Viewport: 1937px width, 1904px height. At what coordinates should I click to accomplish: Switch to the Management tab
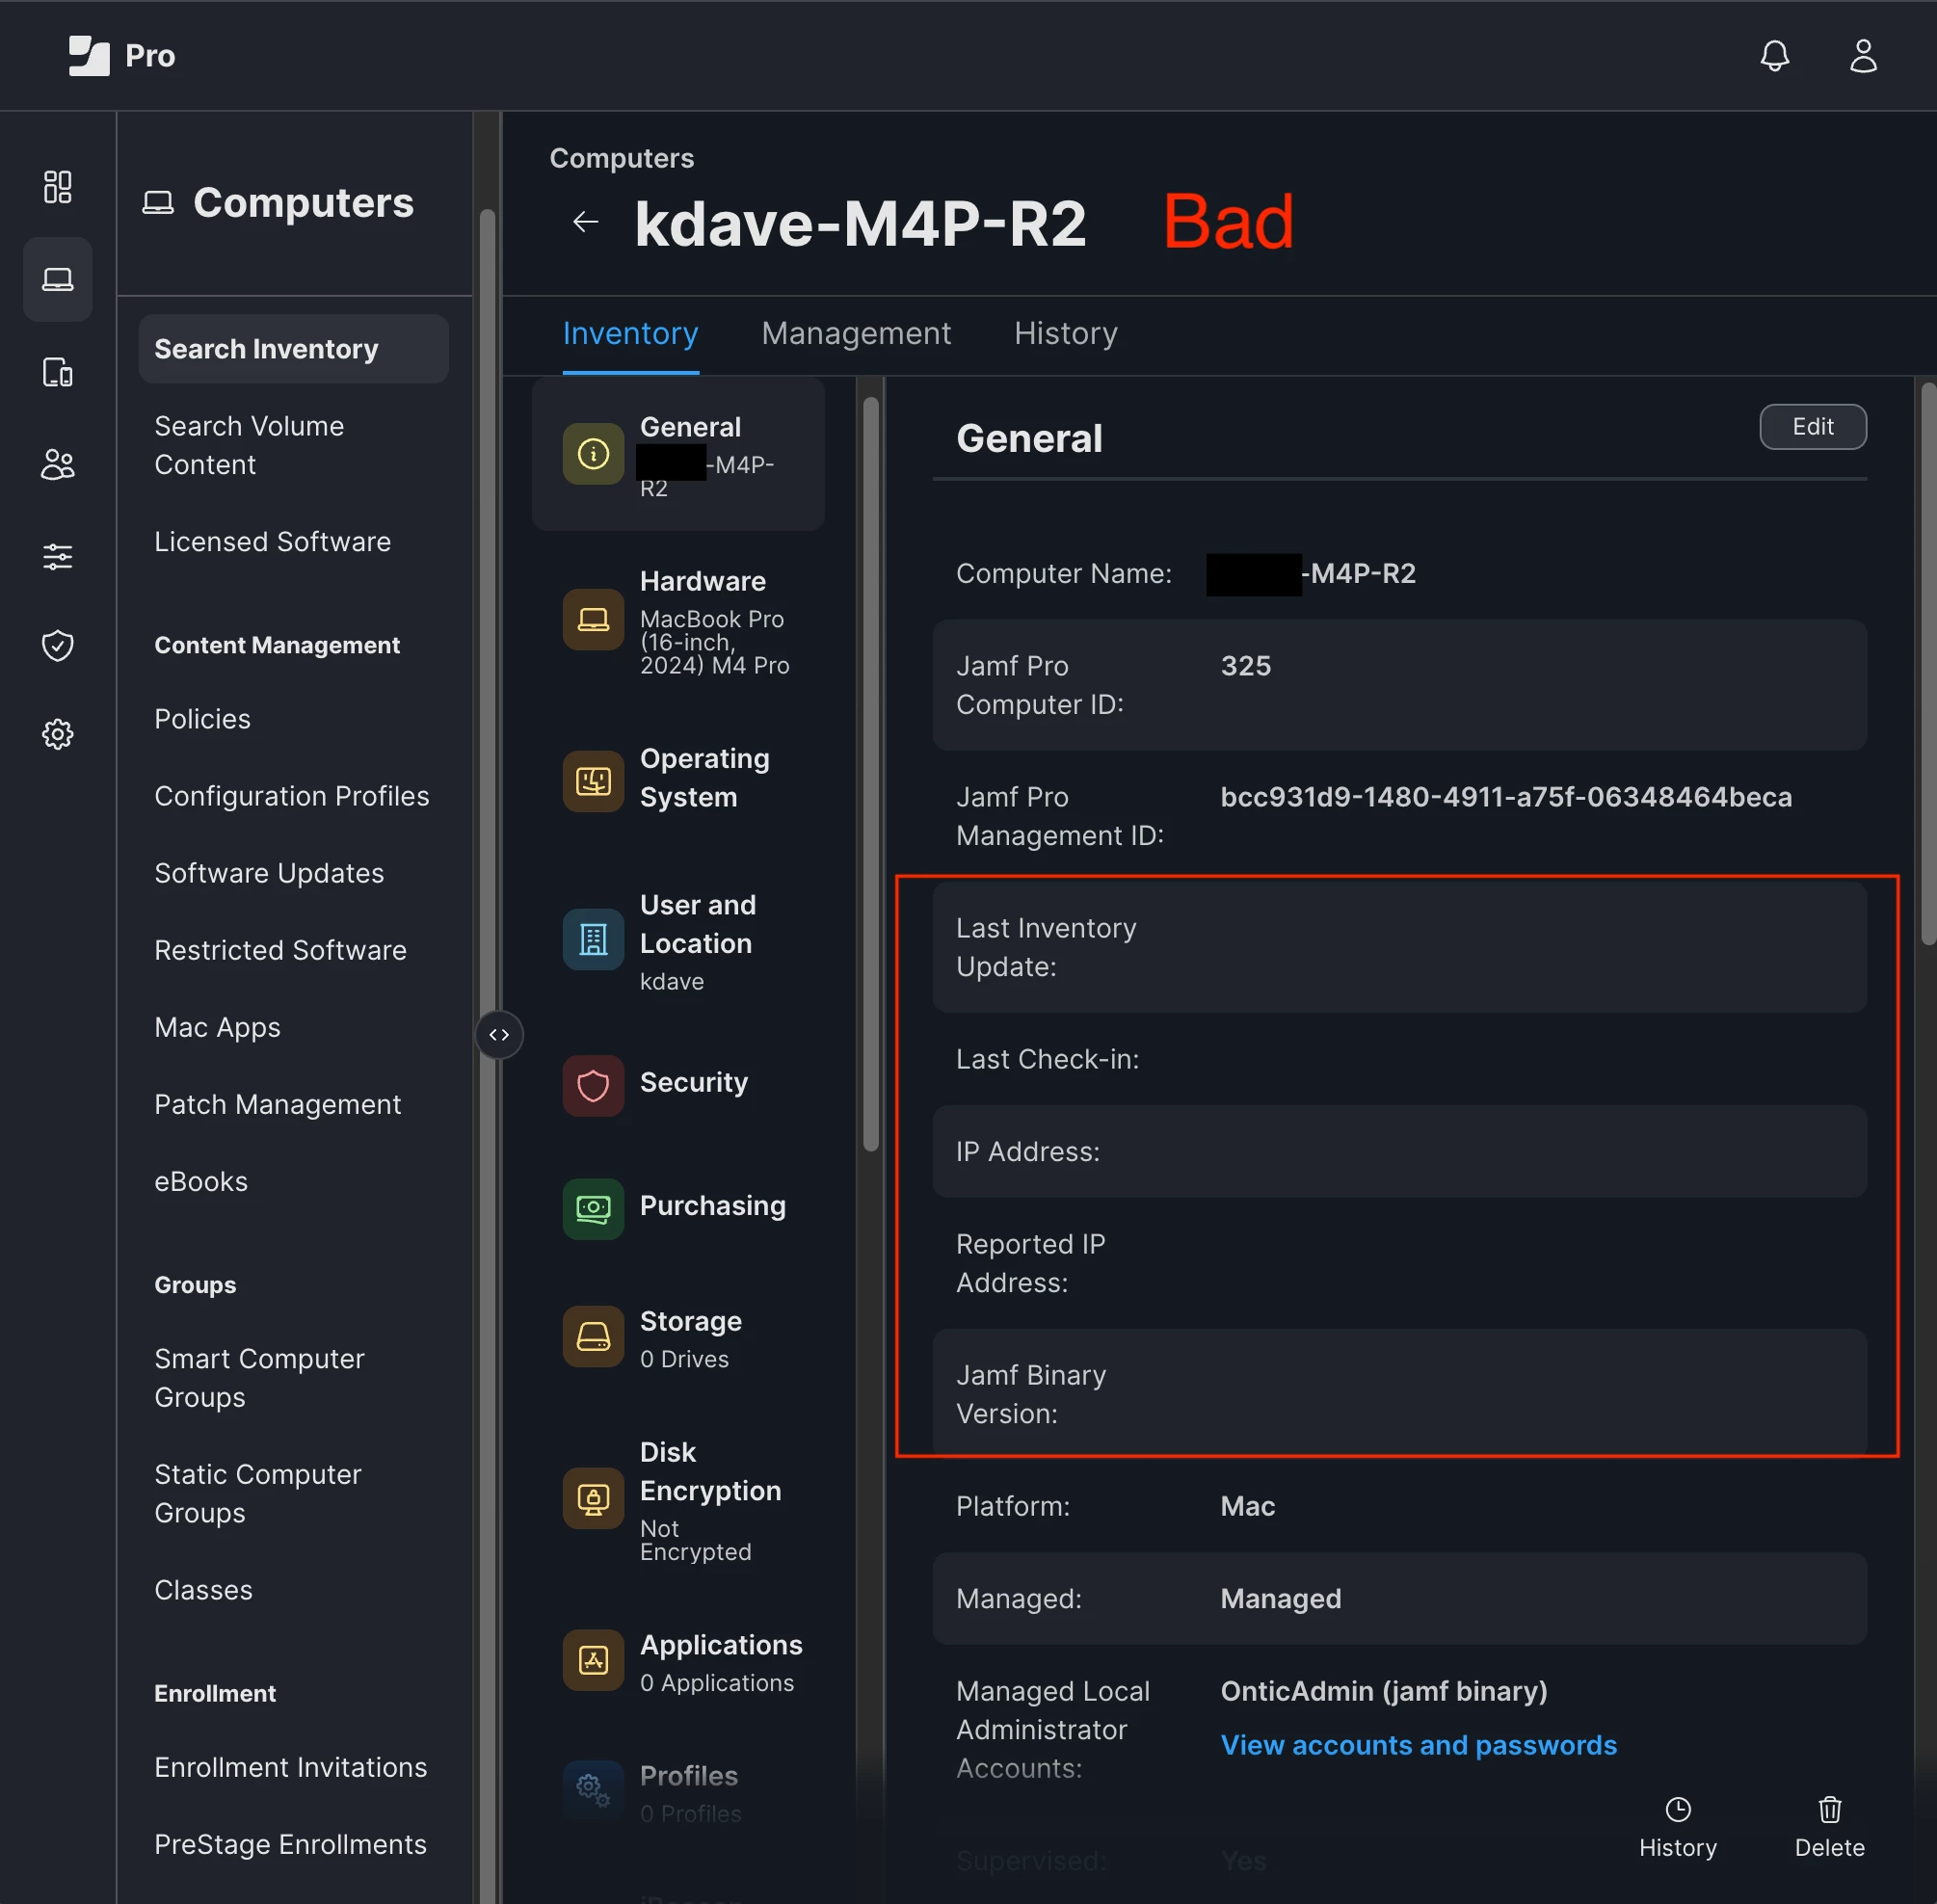click(x=856, y=334)
